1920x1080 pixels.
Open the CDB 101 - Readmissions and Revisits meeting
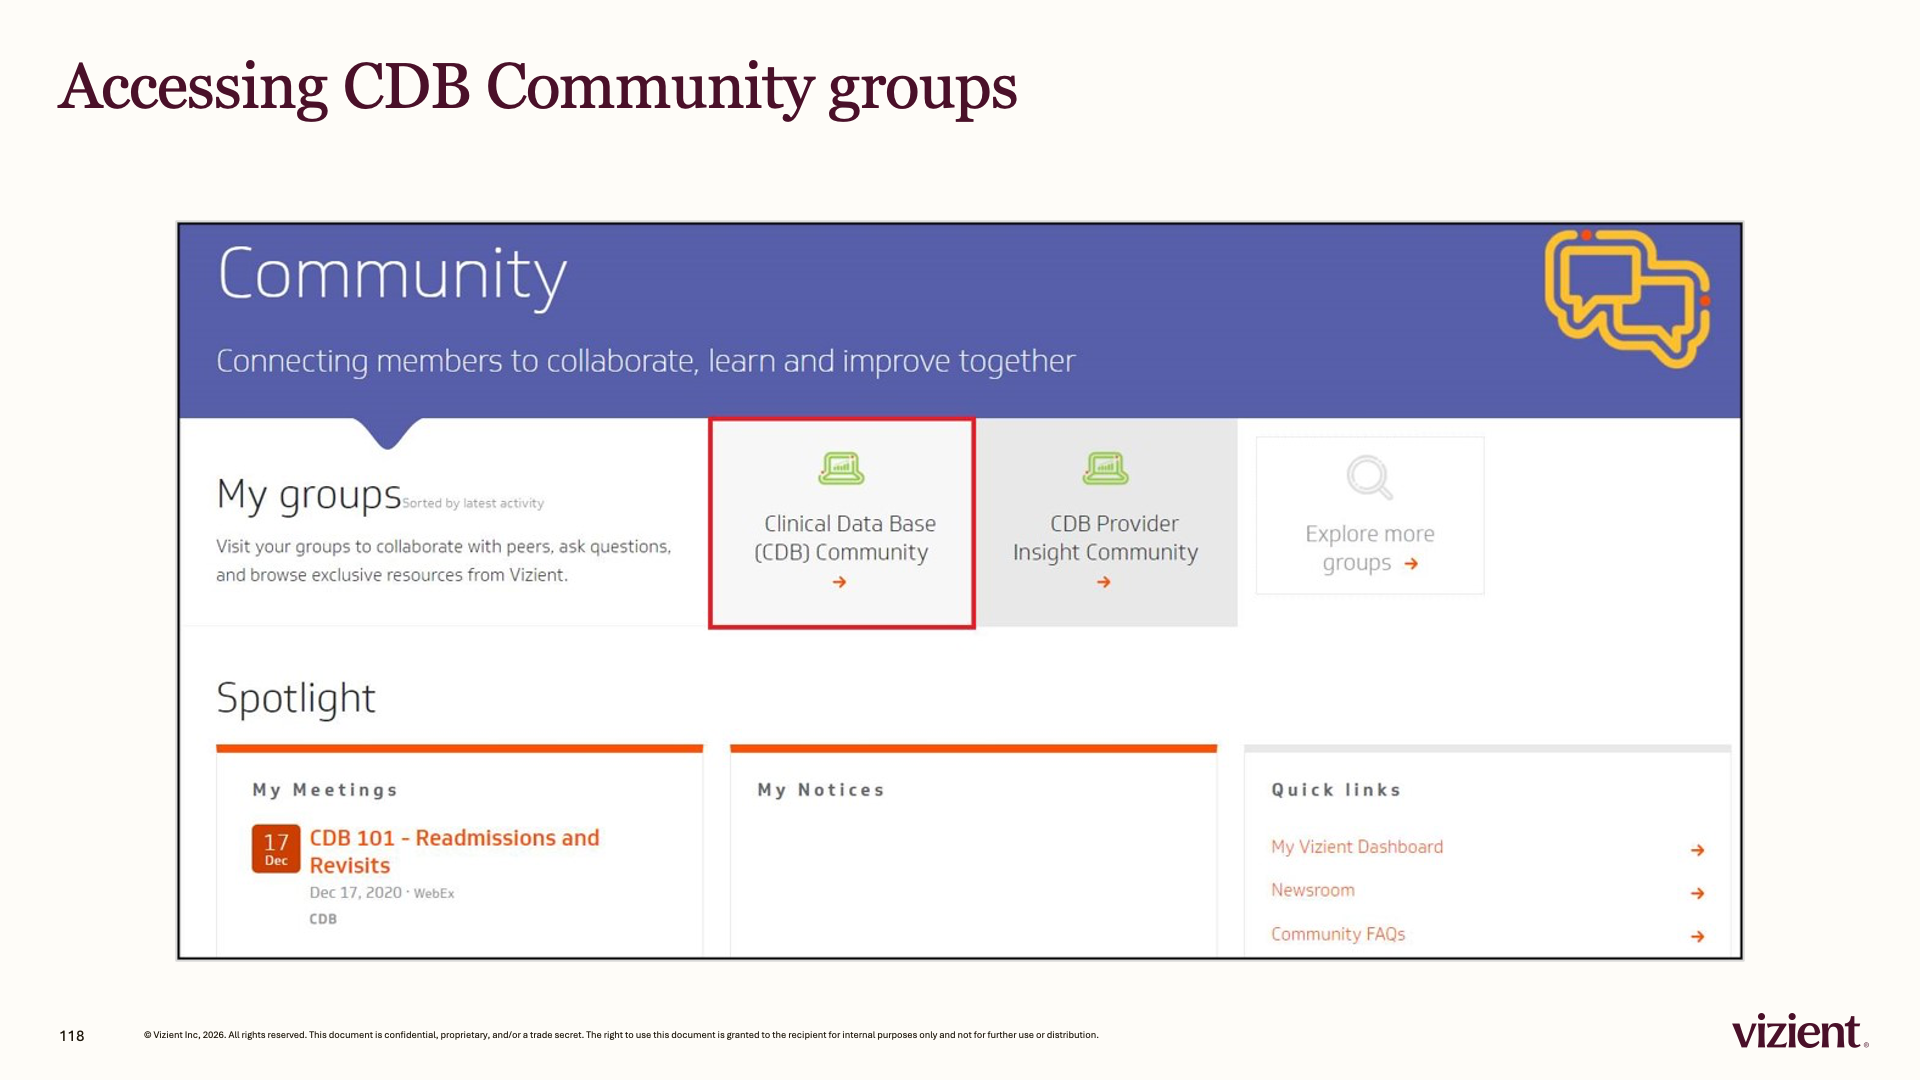(454, 851)
